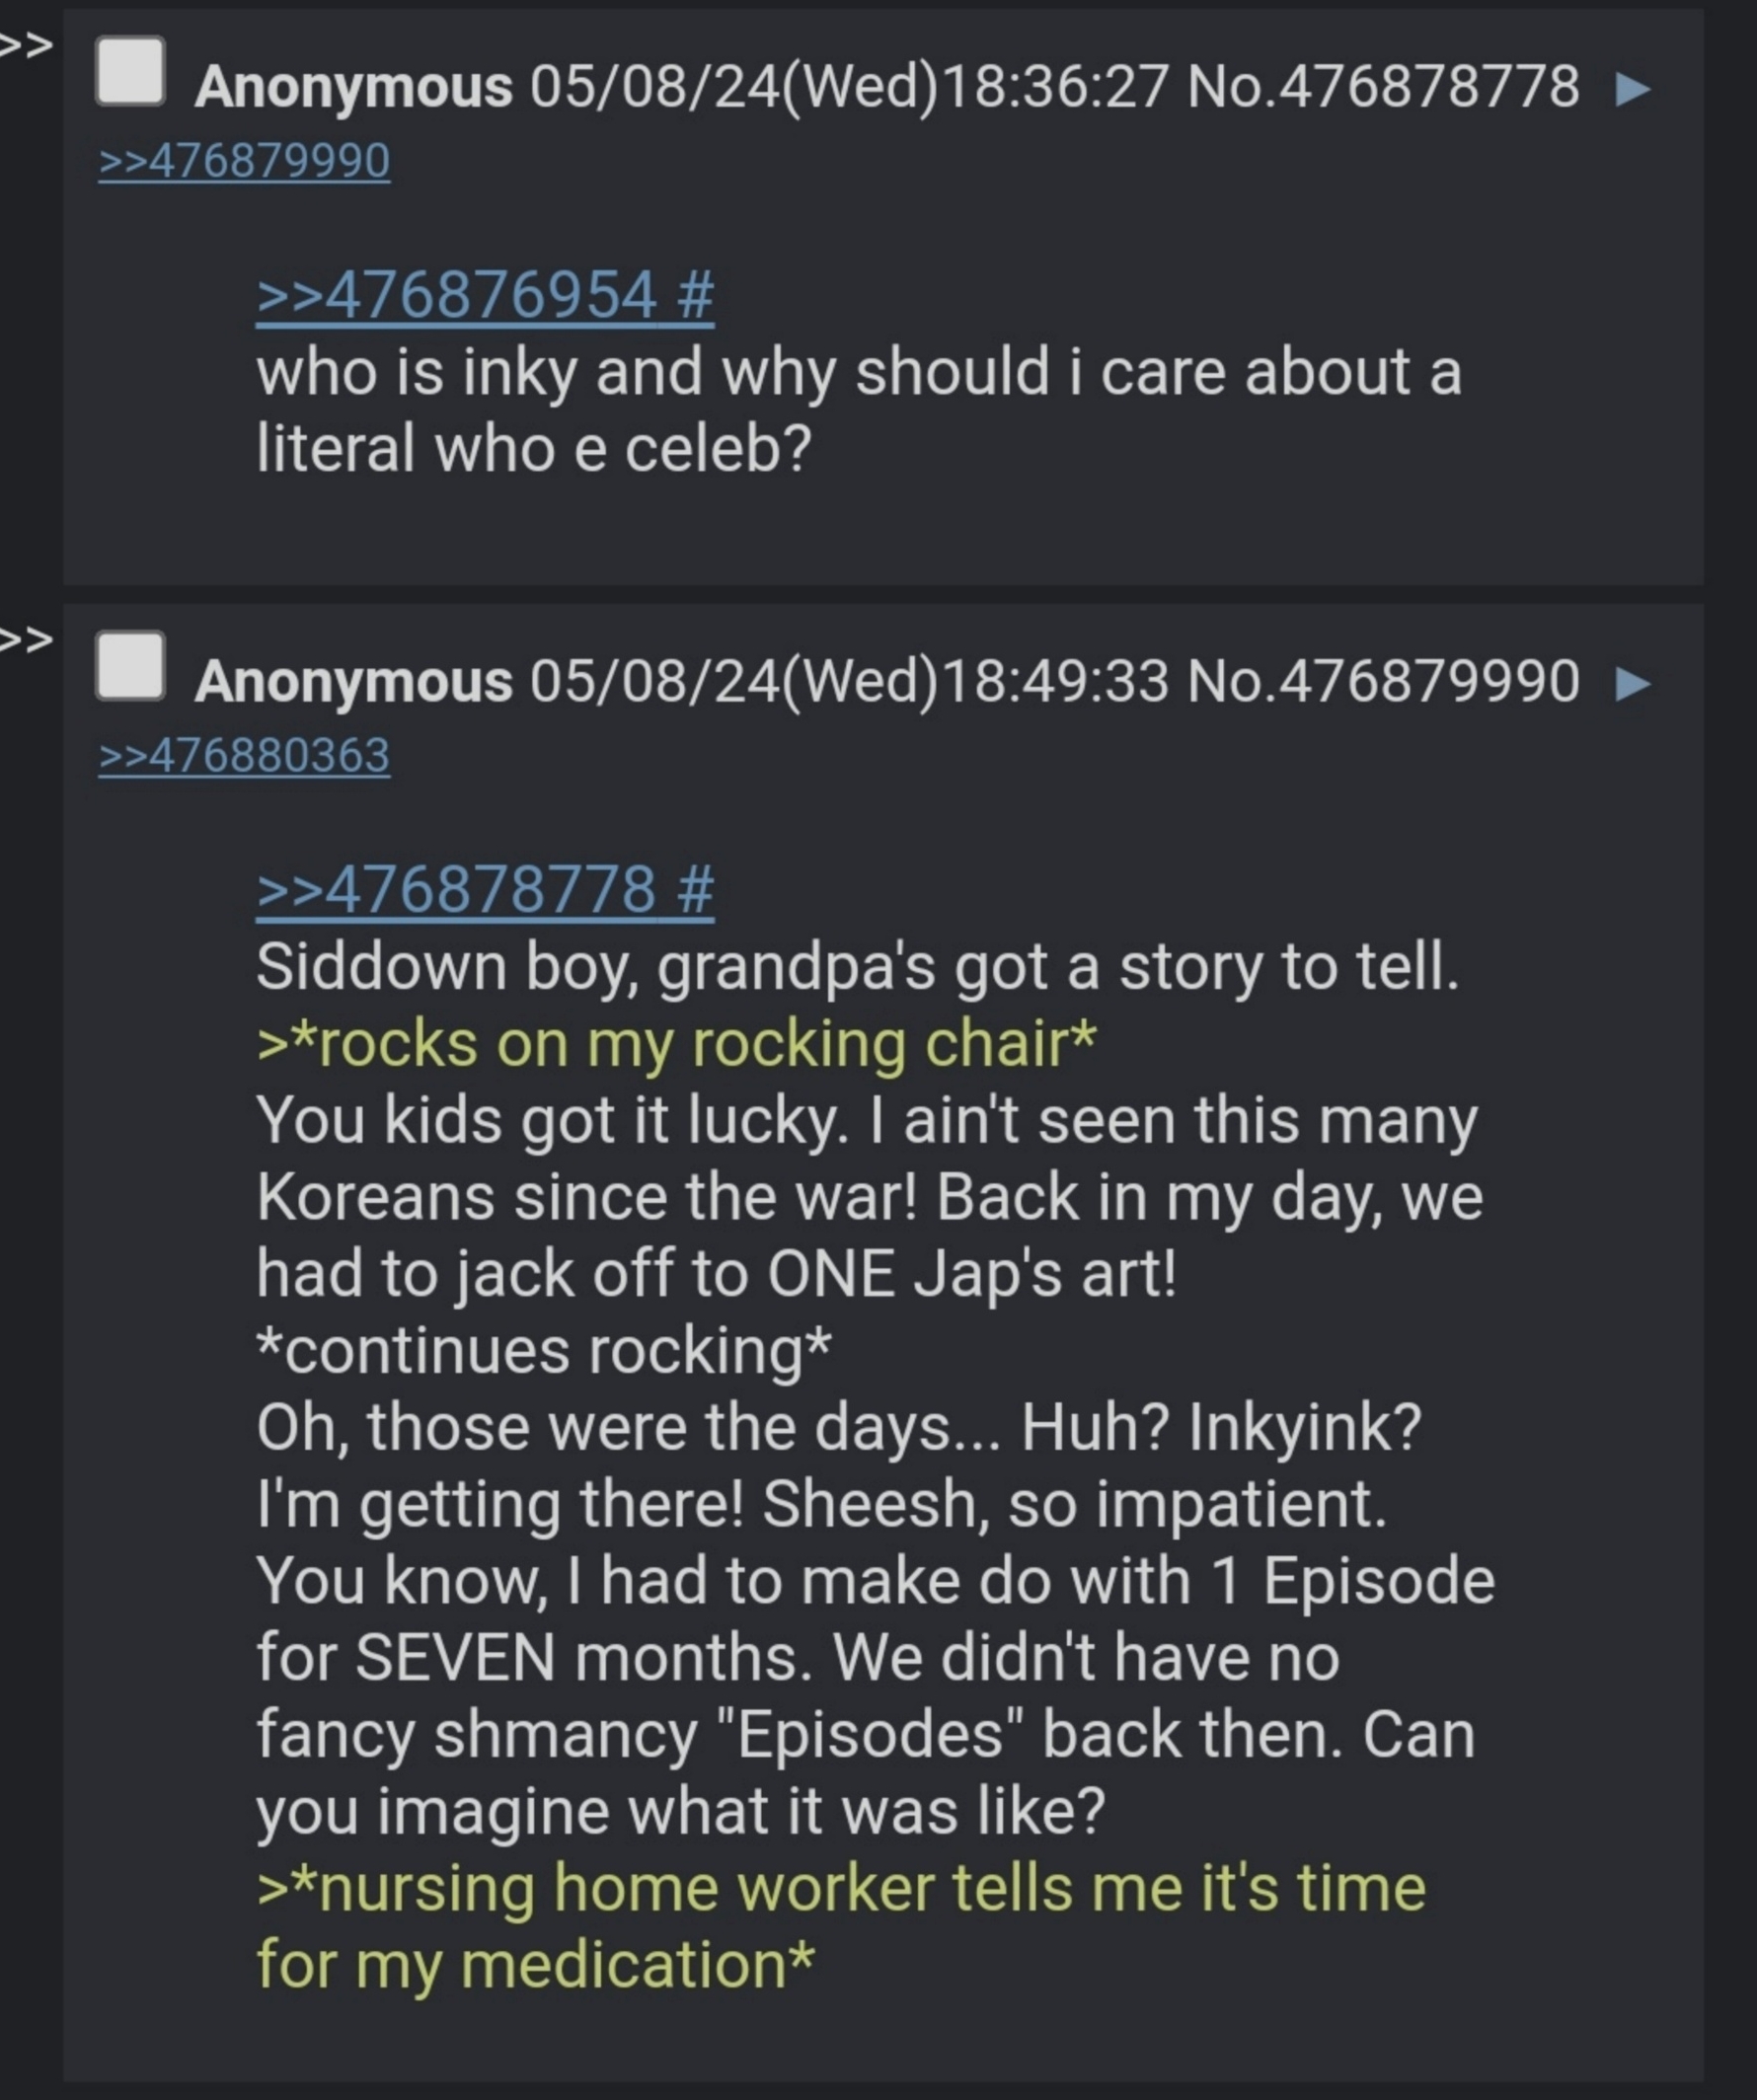Click the >> side marker beside second post
This screenshot has height=2100, width=1757.
tap(26, 640)
